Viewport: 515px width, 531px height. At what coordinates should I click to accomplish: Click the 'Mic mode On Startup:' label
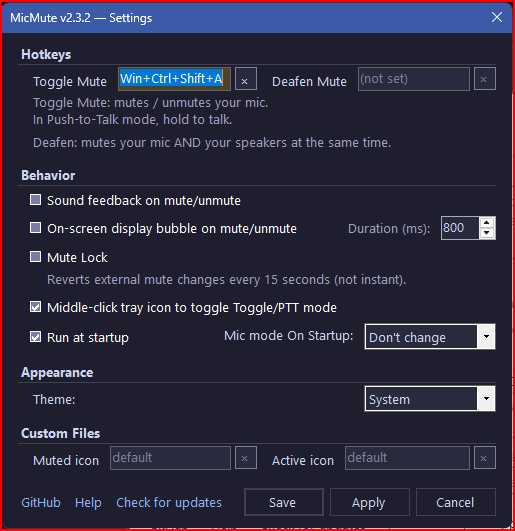288,336
